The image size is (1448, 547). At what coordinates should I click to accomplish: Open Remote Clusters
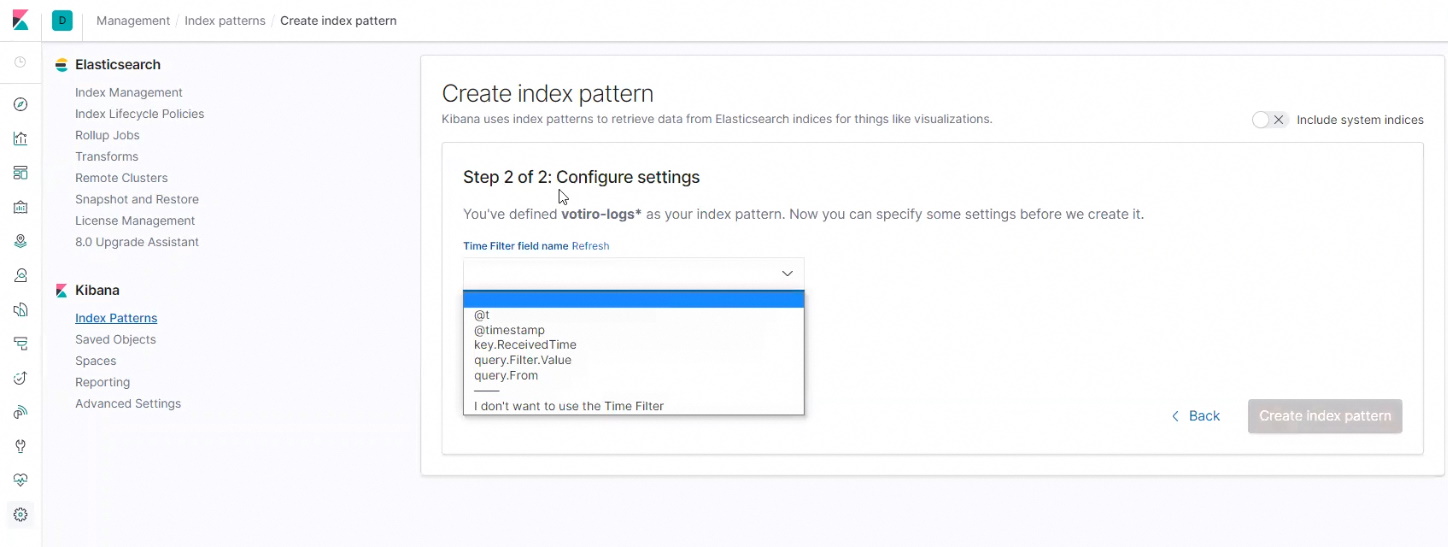pyautogui.click(x=121, y=178)
